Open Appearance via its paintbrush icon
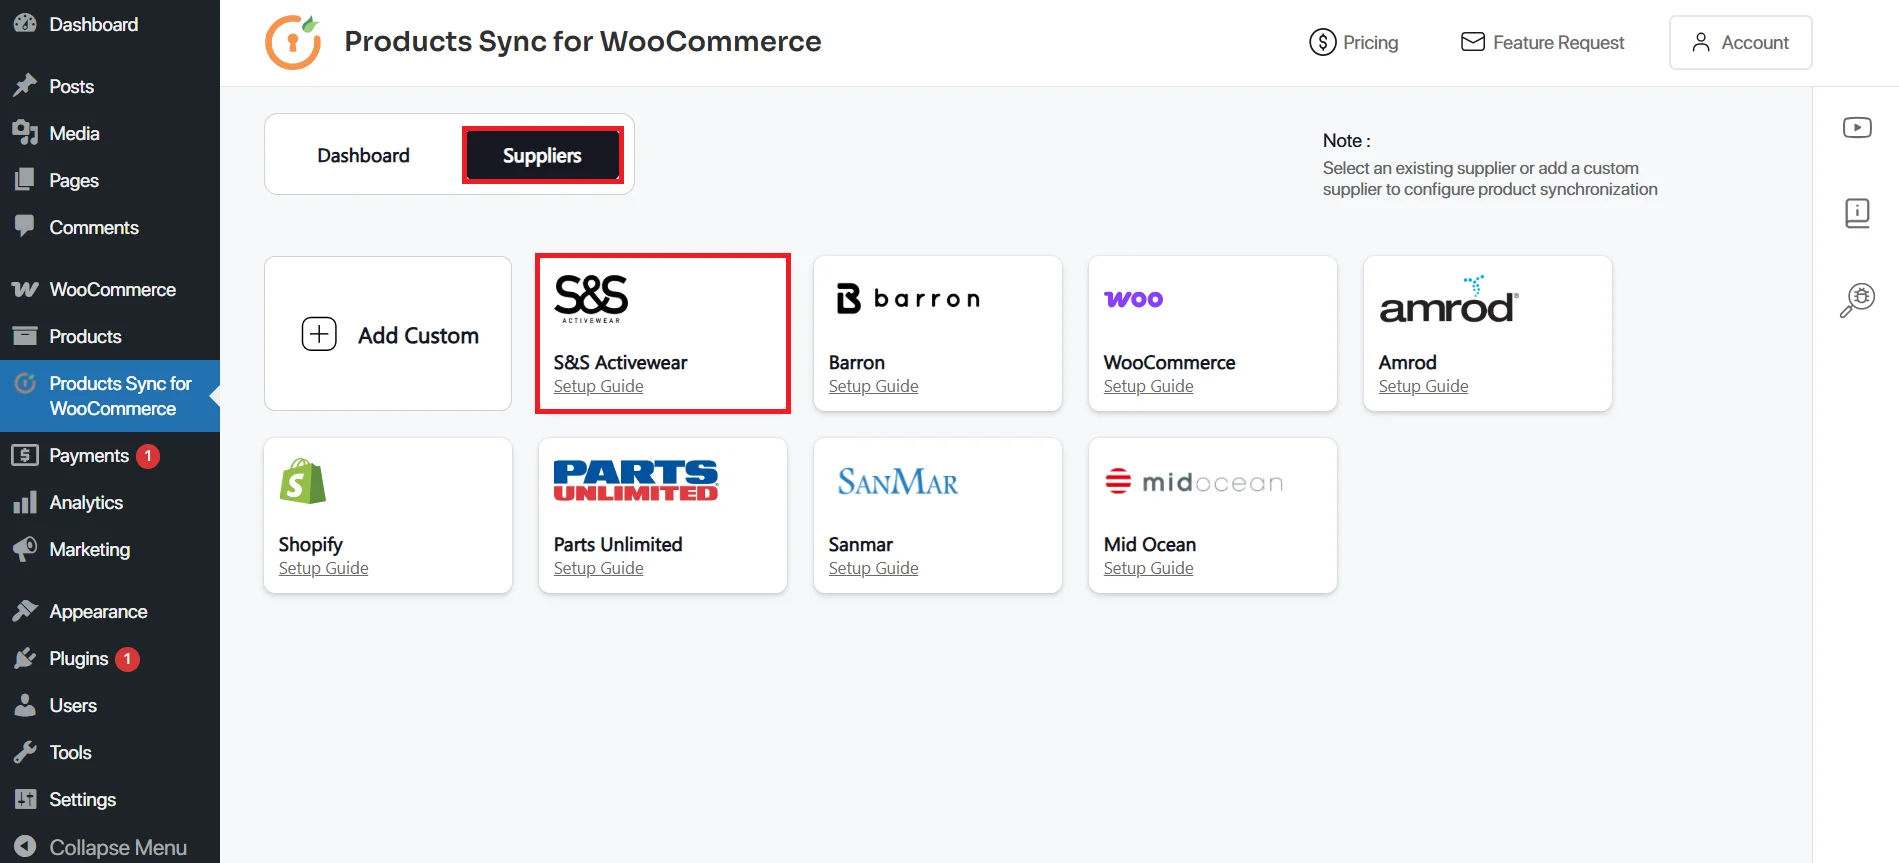The image size is (1899, 863). coord(26,610)
